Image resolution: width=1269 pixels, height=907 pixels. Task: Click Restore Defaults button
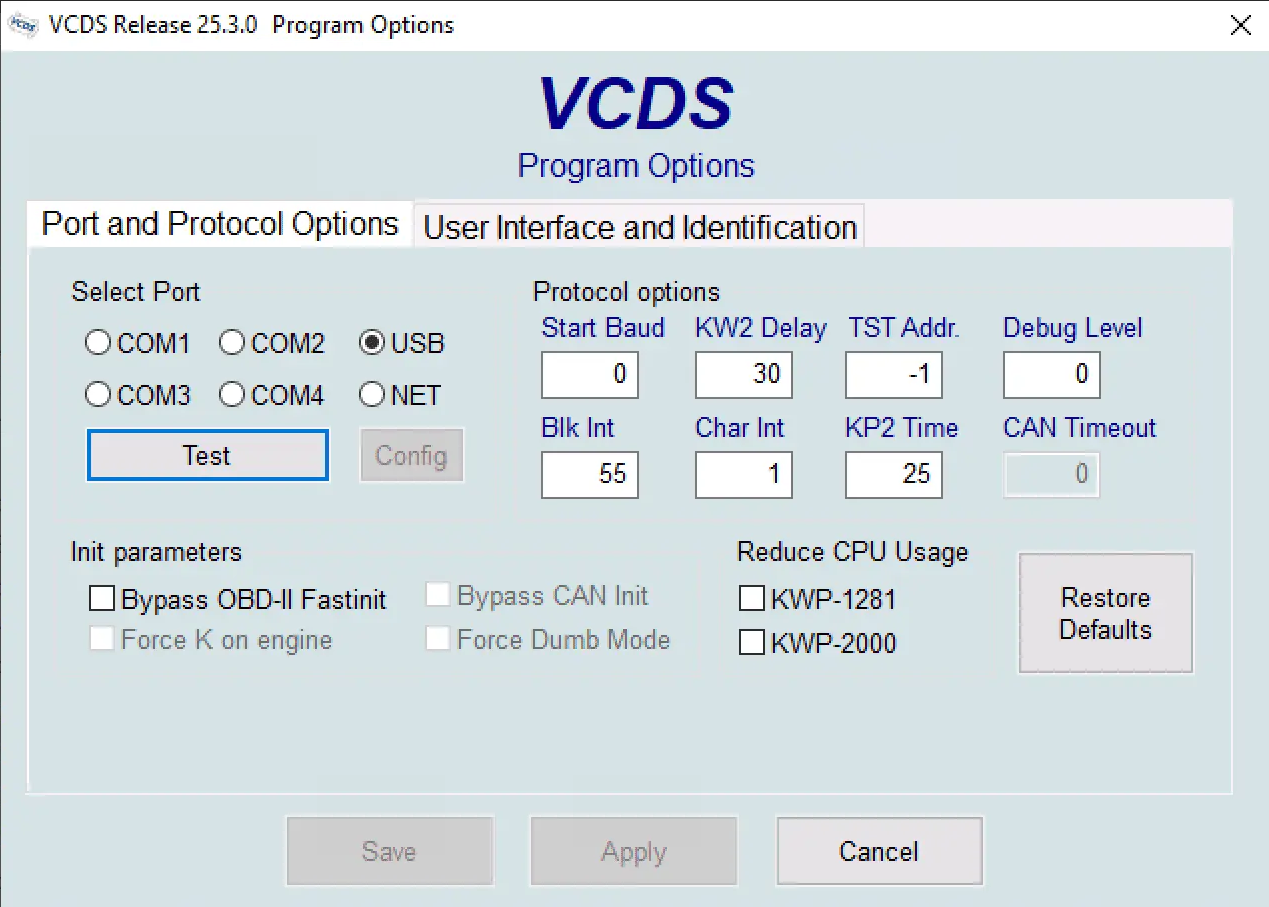1106,613
